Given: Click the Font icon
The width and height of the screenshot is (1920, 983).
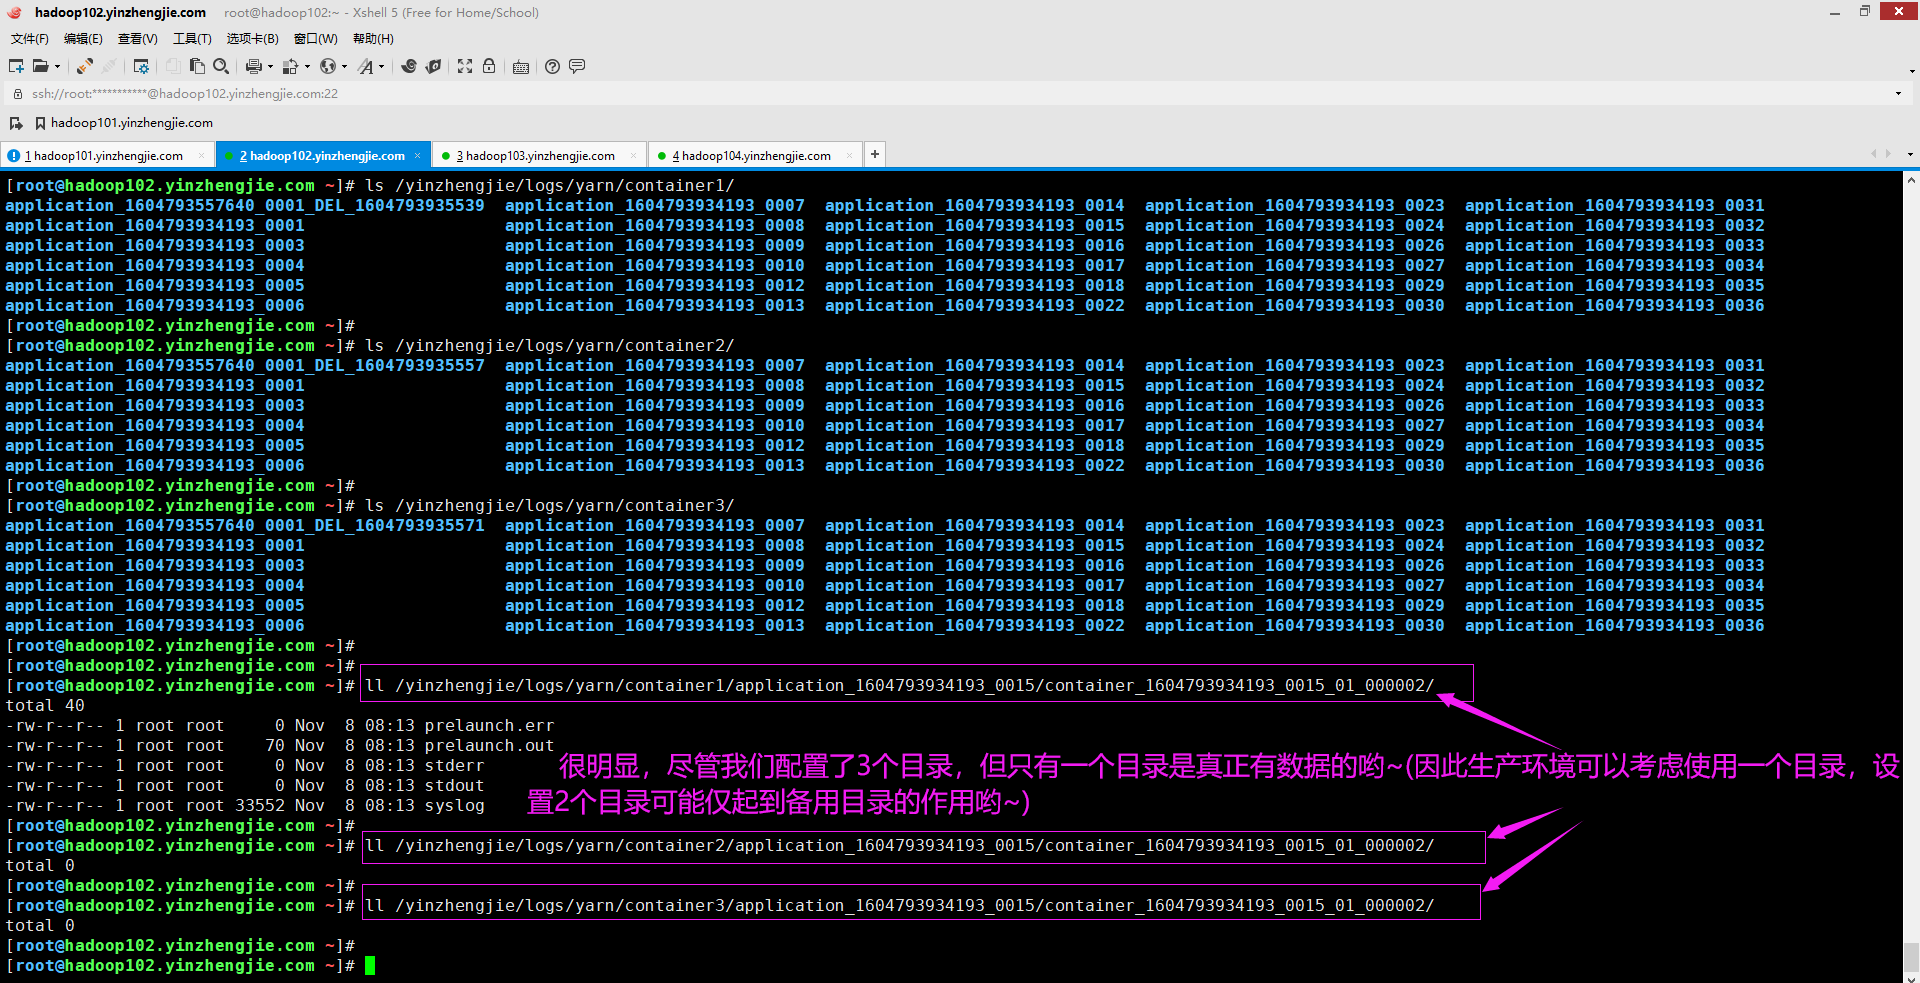Looking at the screenshot, I should [x=365, y=66].
